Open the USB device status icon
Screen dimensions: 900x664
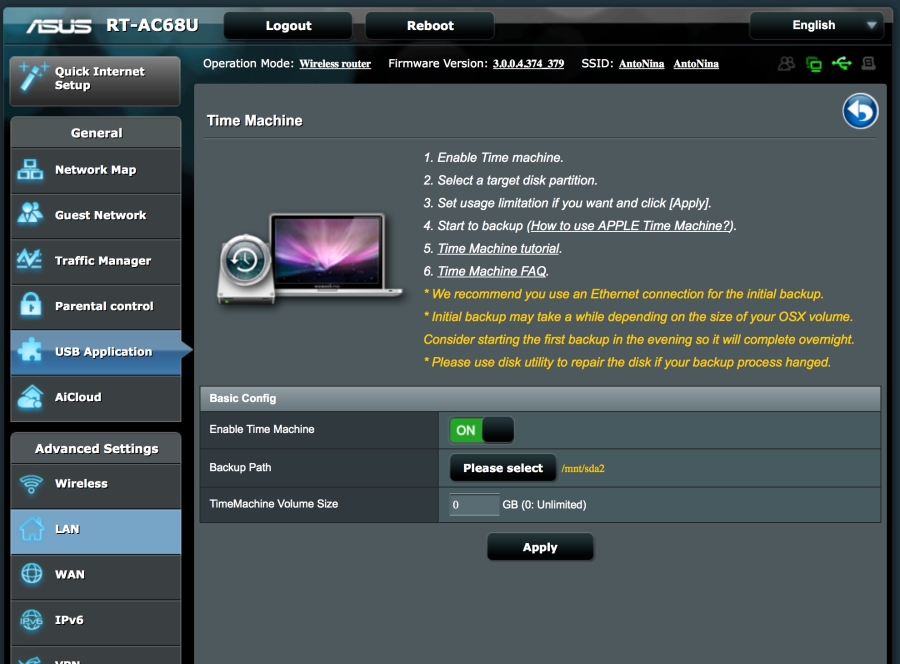pyautogui.click(x=843, y=64)
